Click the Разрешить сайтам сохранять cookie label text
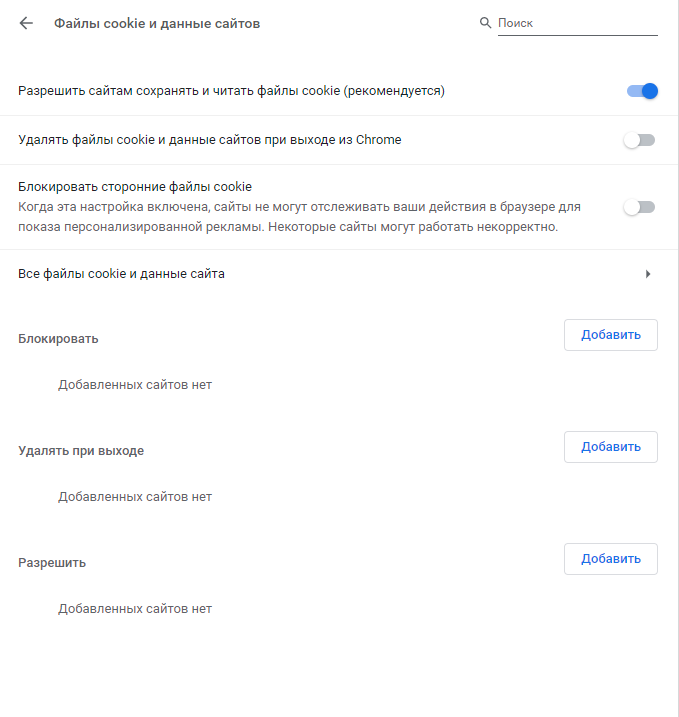 [x=231, y=91]
